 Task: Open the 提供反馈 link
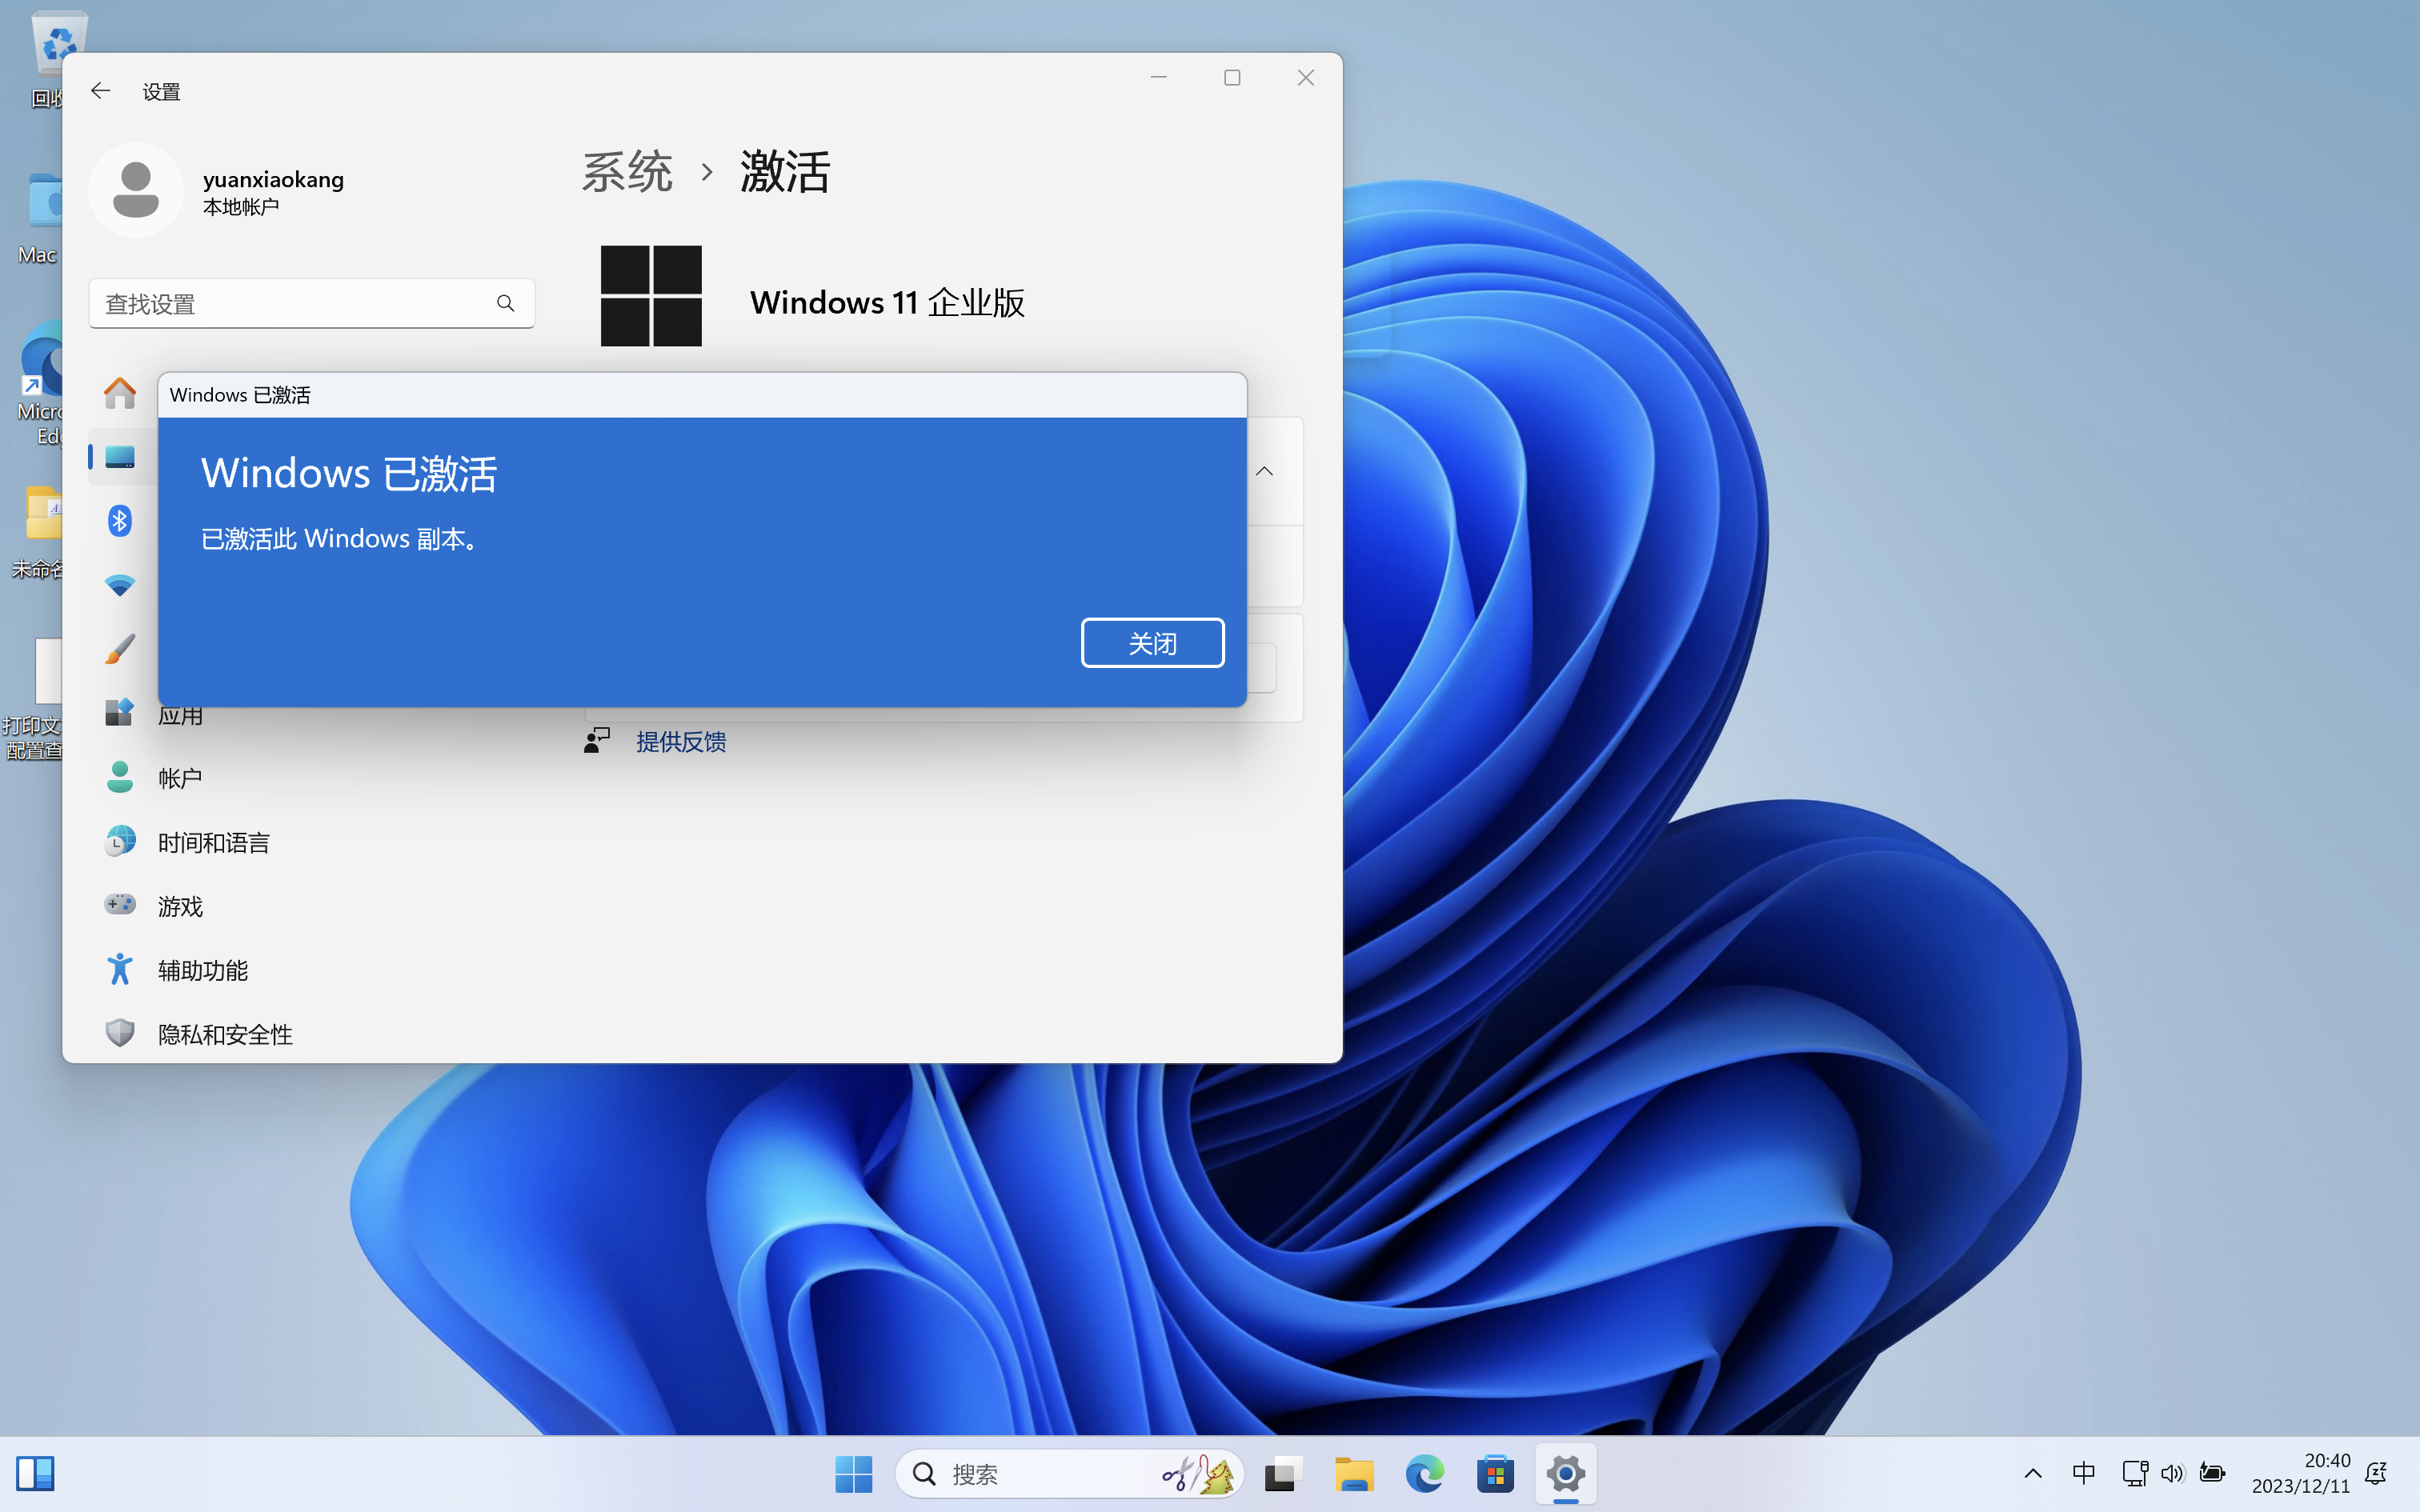tap(681, 742)
